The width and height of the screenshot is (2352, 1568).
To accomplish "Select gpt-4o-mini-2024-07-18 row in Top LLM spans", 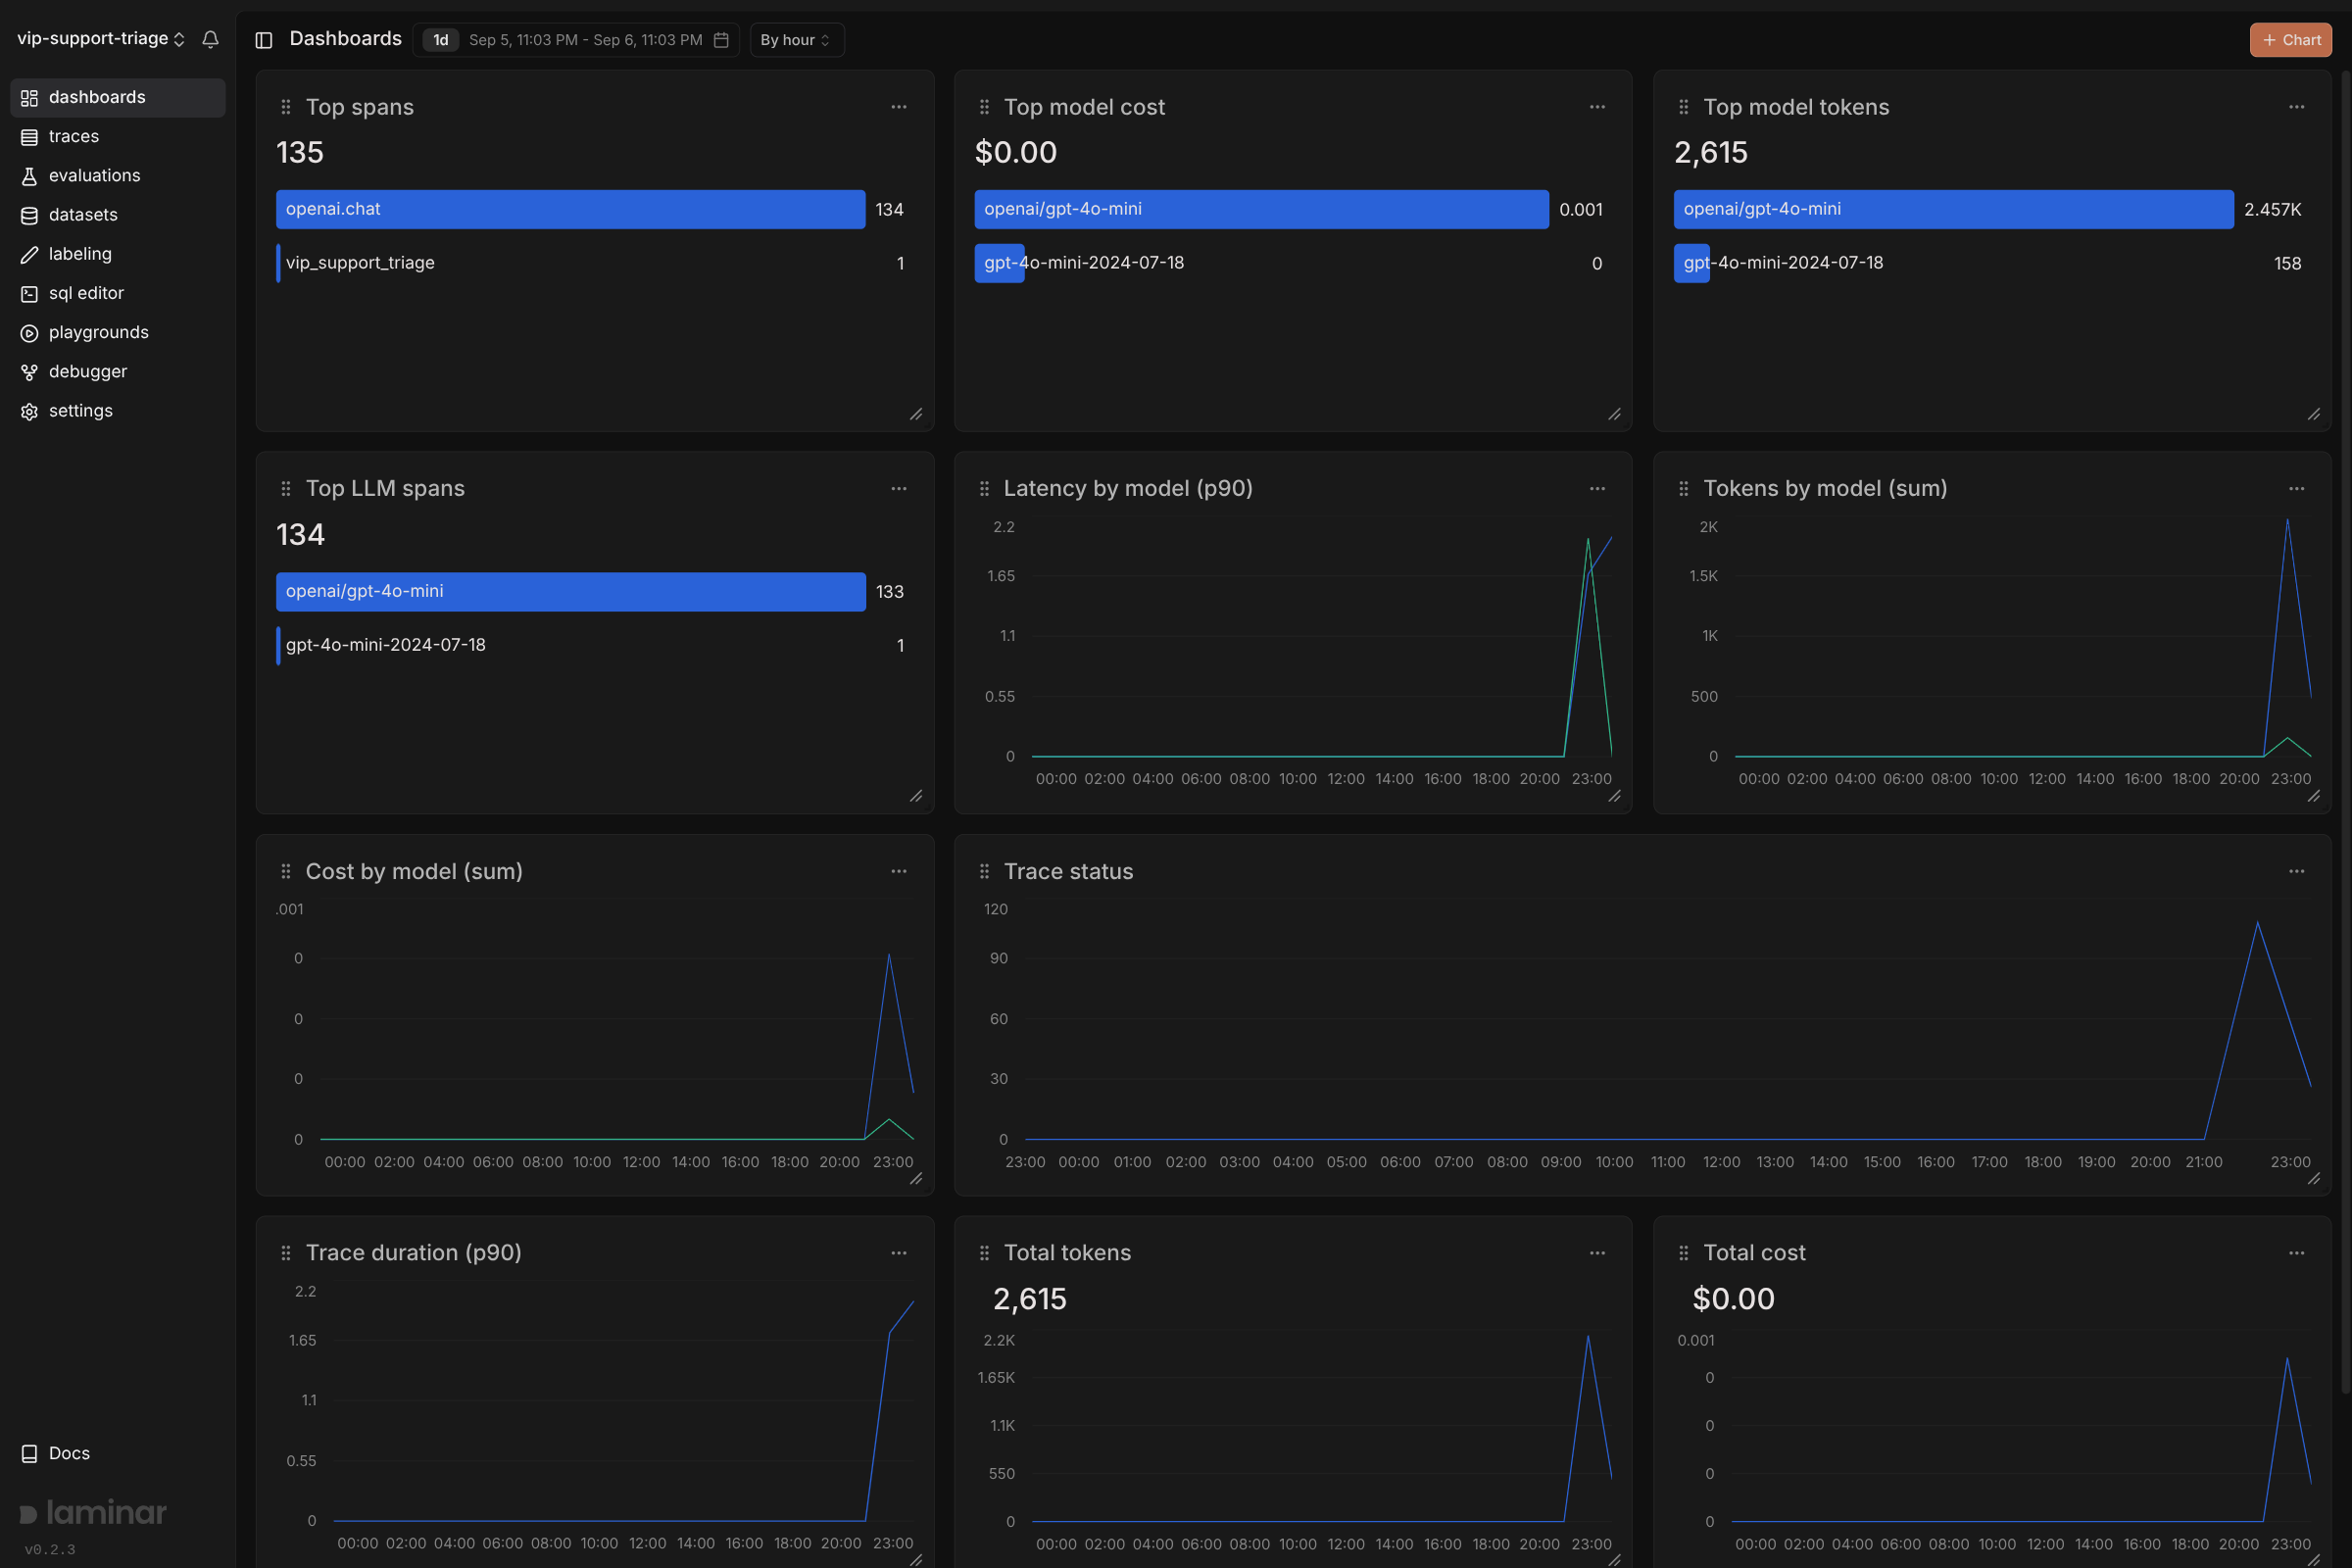I will coord(590,645).
